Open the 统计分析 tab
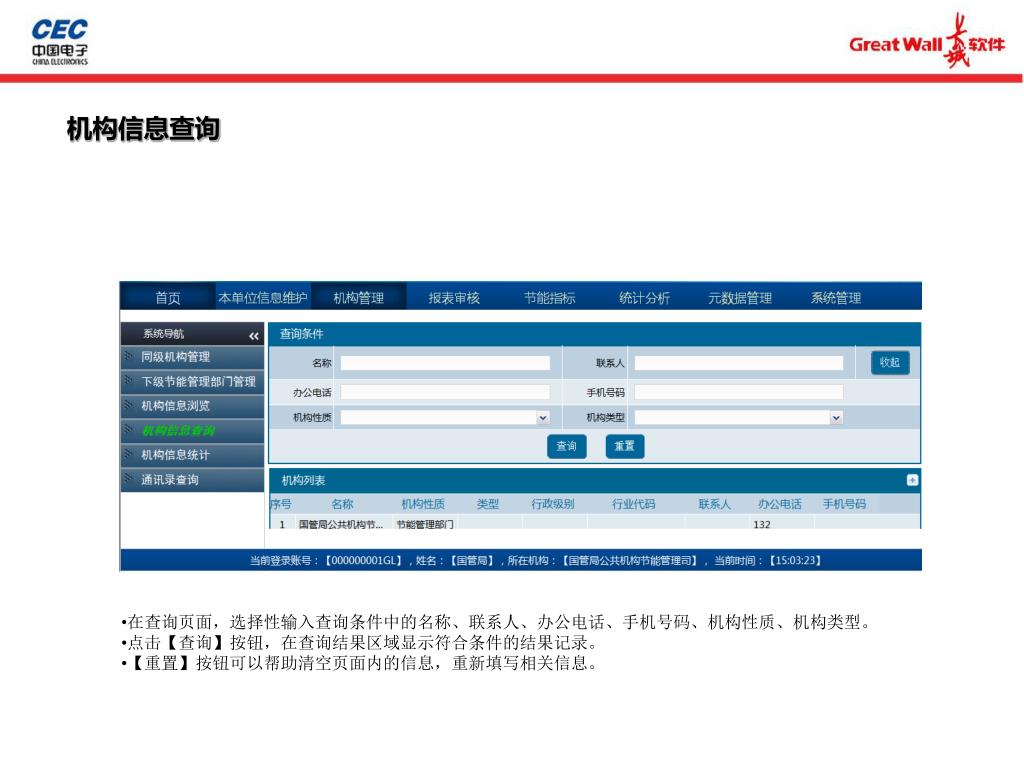The width and height of the screenshot is (1024, 768). point(645,298)
